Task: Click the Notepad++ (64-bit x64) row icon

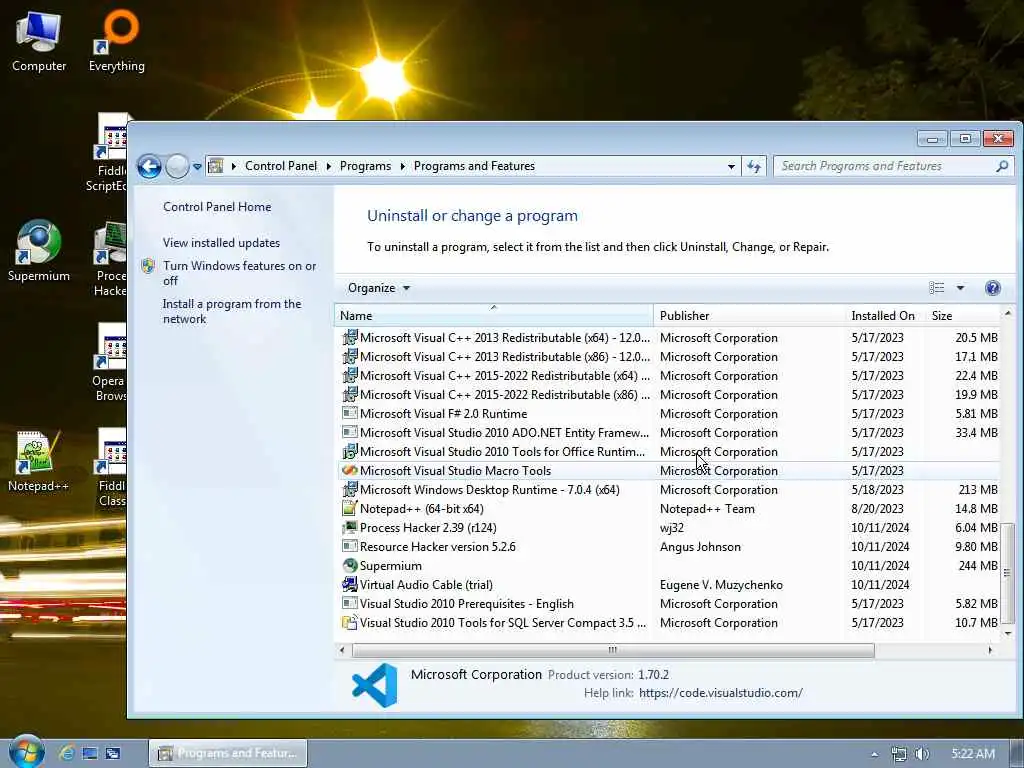Action: [350, 509]
